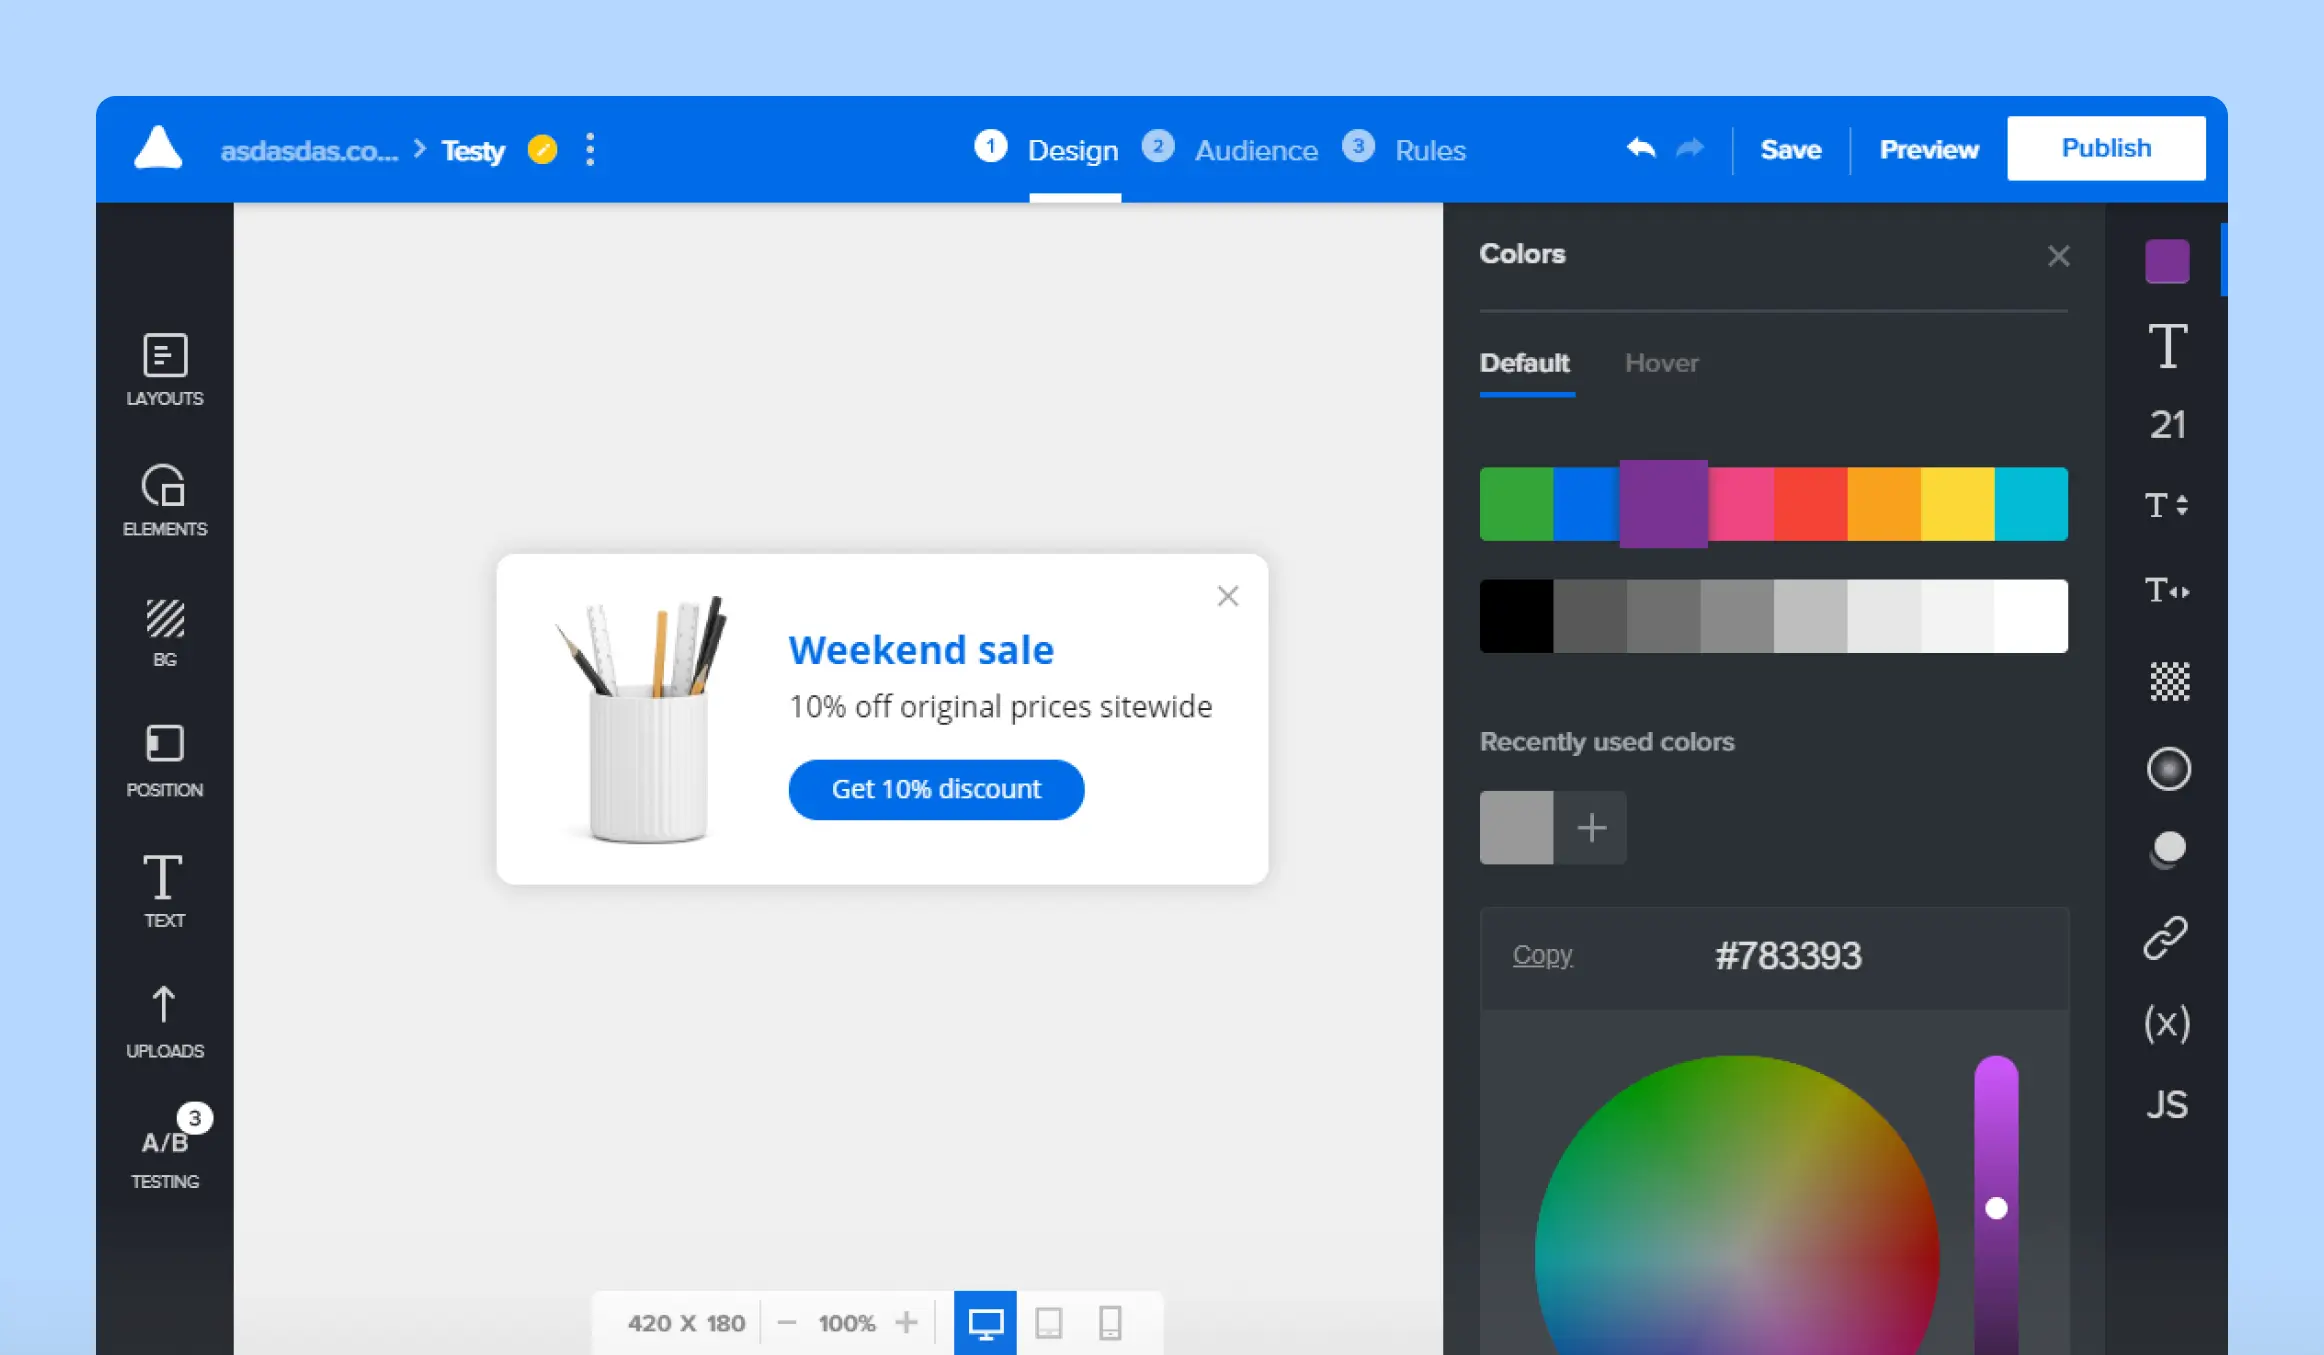Screen dimensions: 2324x1355
Task: Open the variables (x) tool
Action: point(2167,1023)
